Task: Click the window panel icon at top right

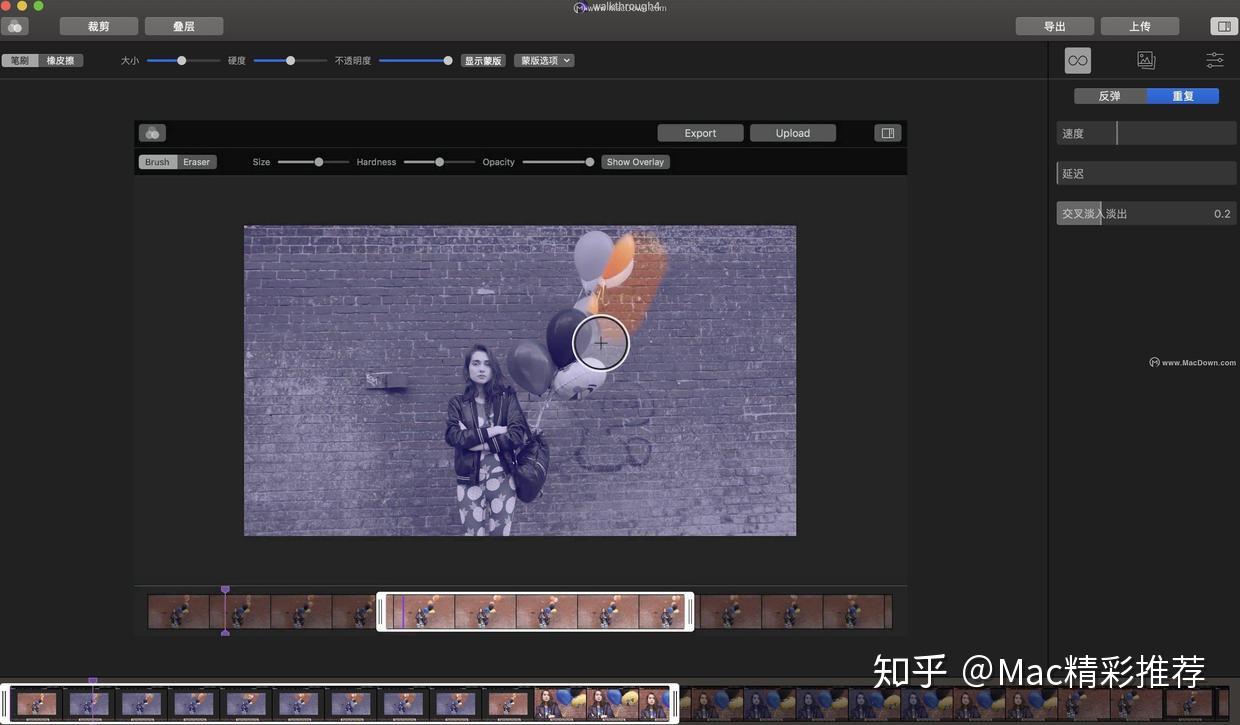Action: coord(1223,25)
